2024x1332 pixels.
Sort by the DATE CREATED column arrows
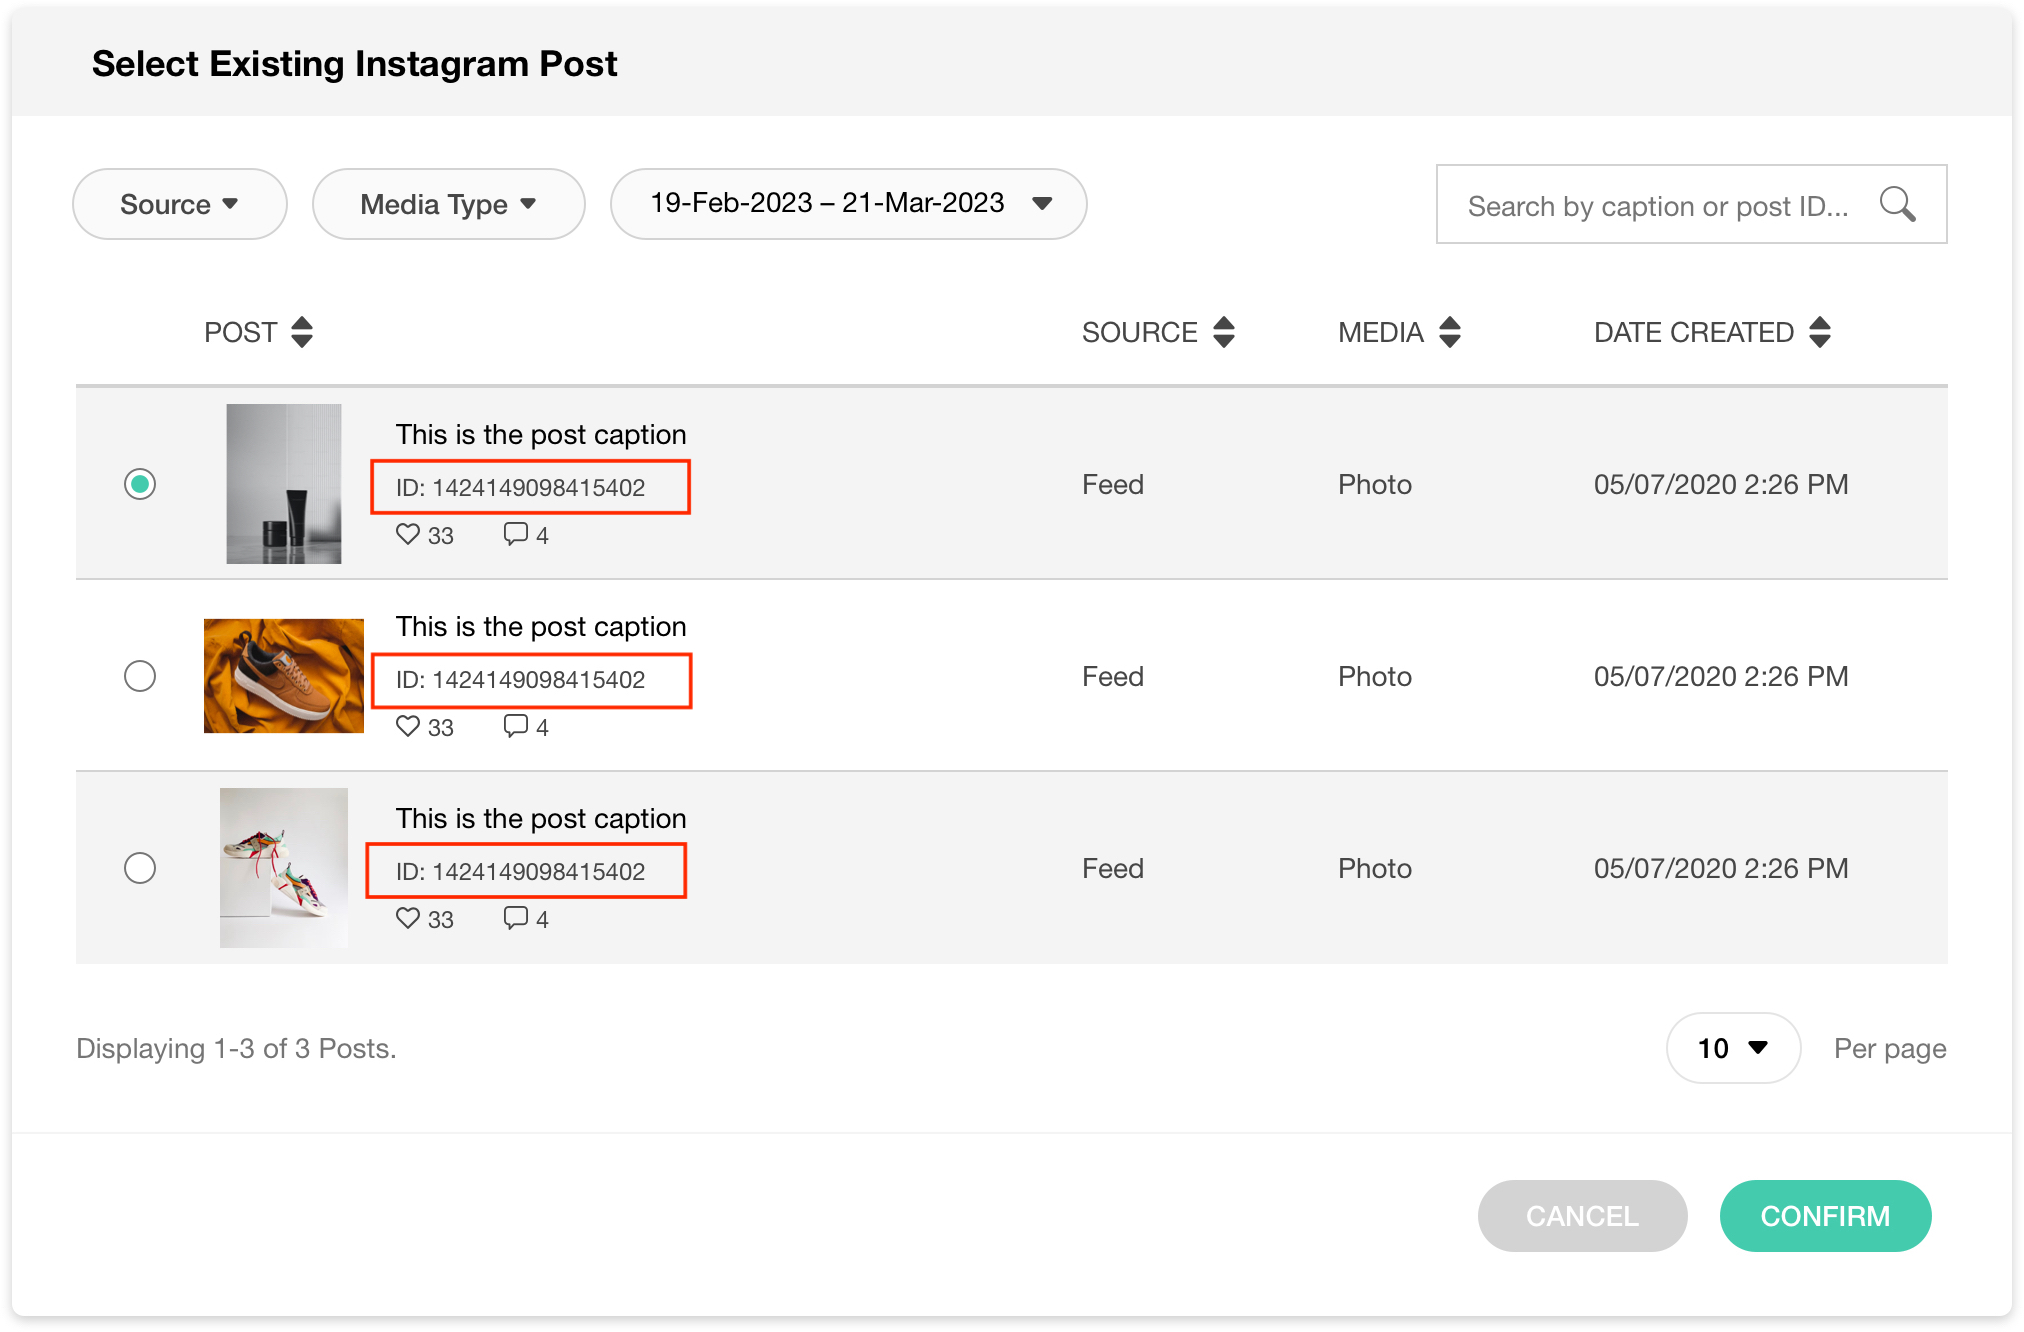coord(1820,331)
